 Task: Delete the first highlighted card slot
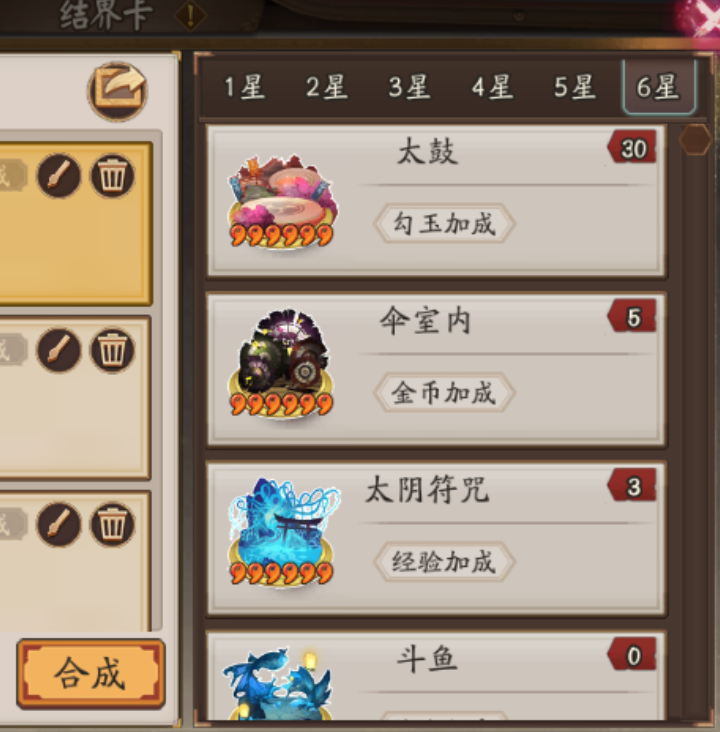coord(113,176)
